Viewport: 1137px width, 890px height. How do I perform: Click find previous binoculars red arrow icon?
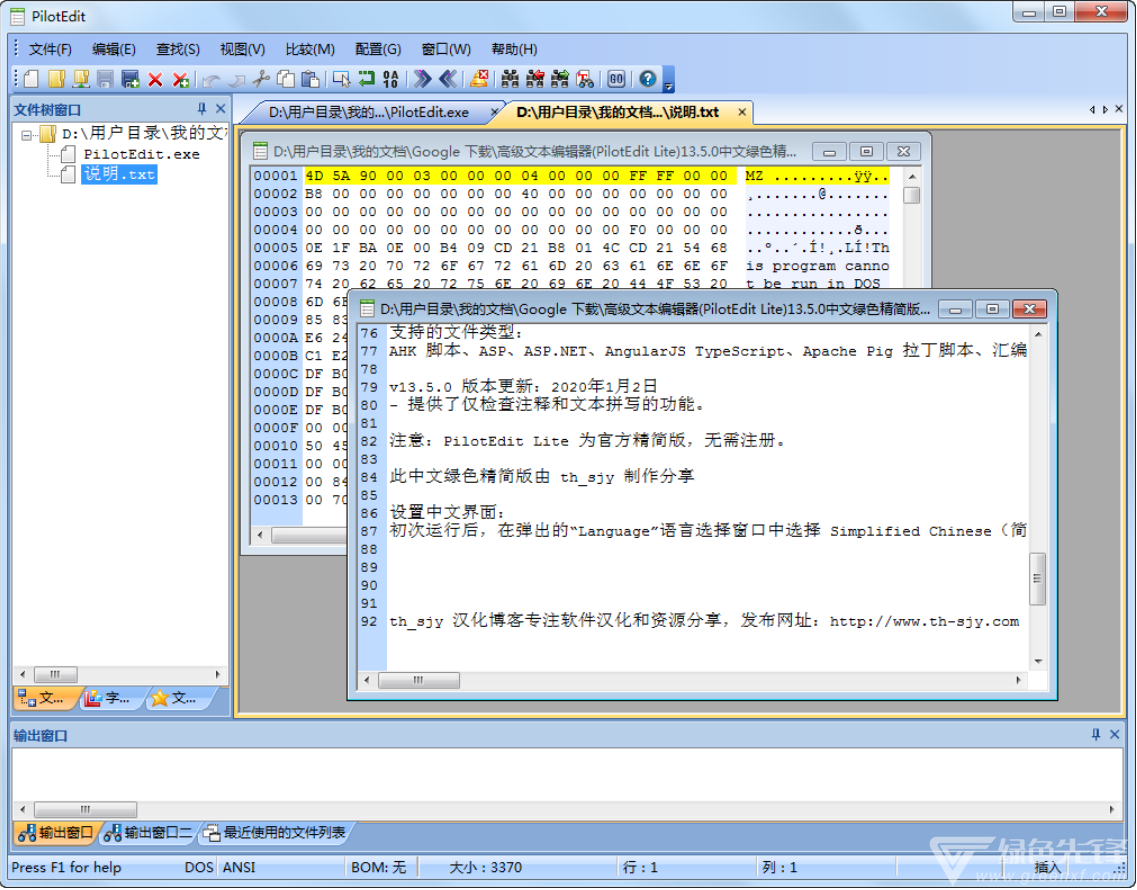pos(535,79)
